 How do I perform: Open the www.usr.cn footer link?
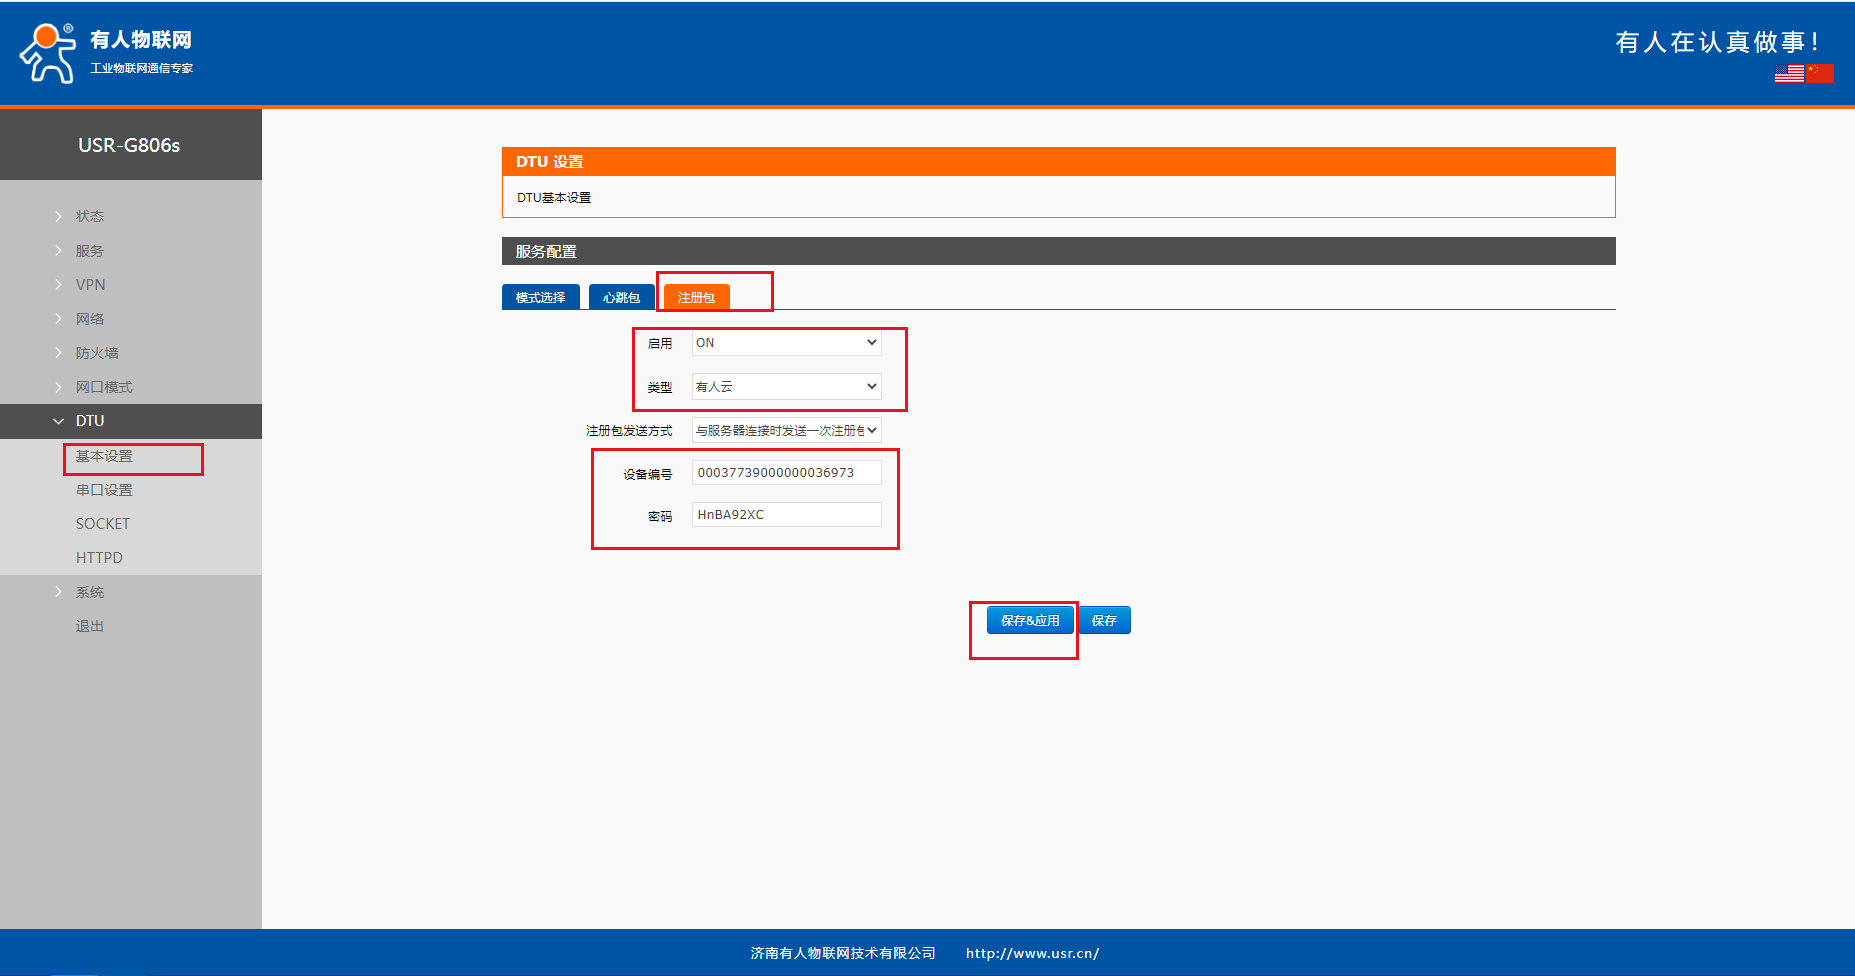pos(1032,954)
